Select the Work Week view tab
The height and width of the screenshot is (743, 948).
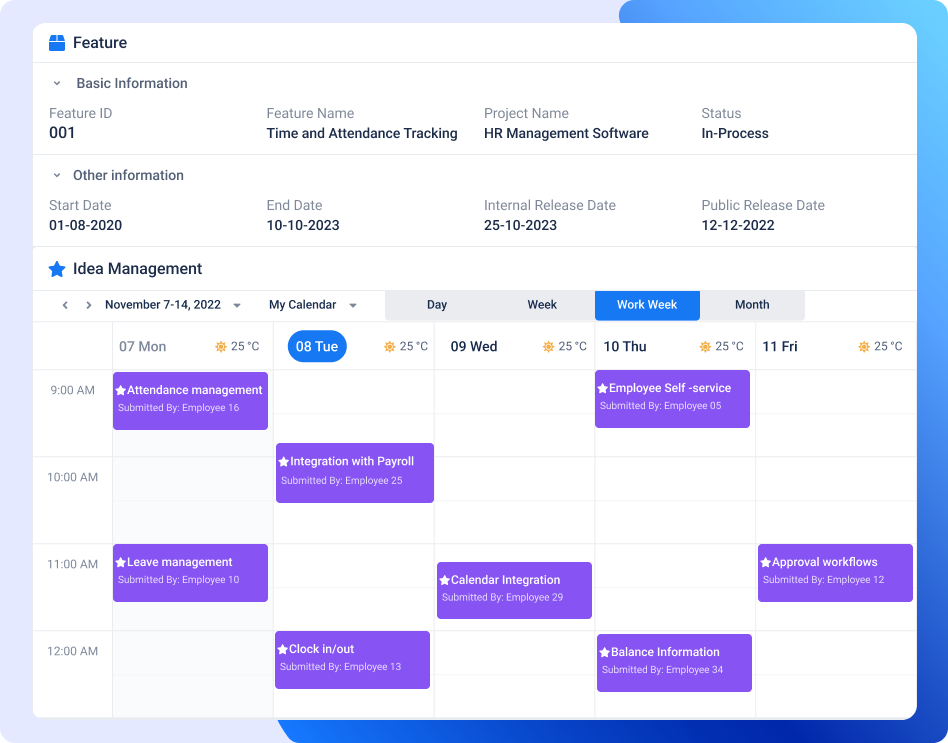point(647,305)
